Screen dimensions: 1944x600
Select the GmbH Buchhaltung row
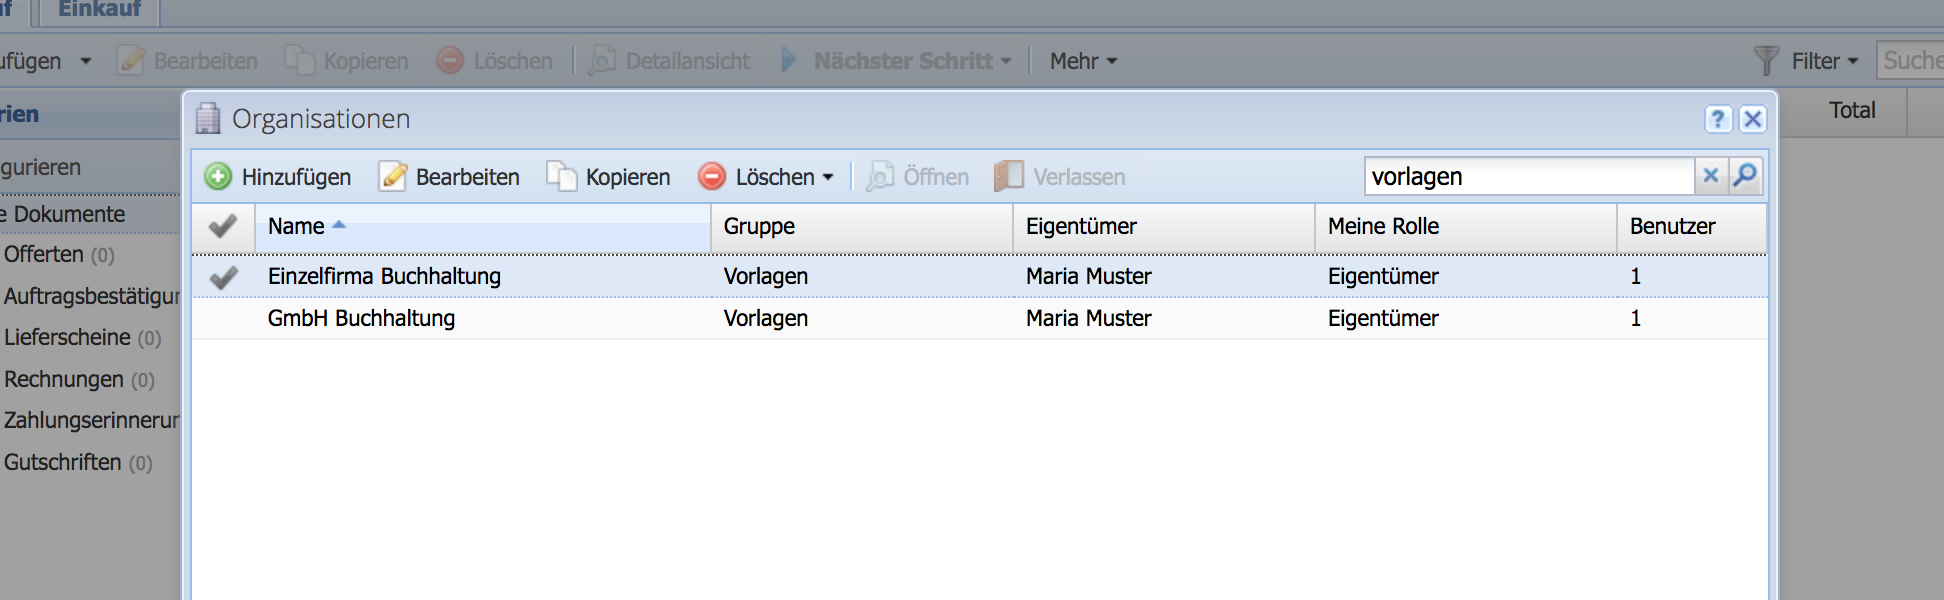tap(361, 319)
